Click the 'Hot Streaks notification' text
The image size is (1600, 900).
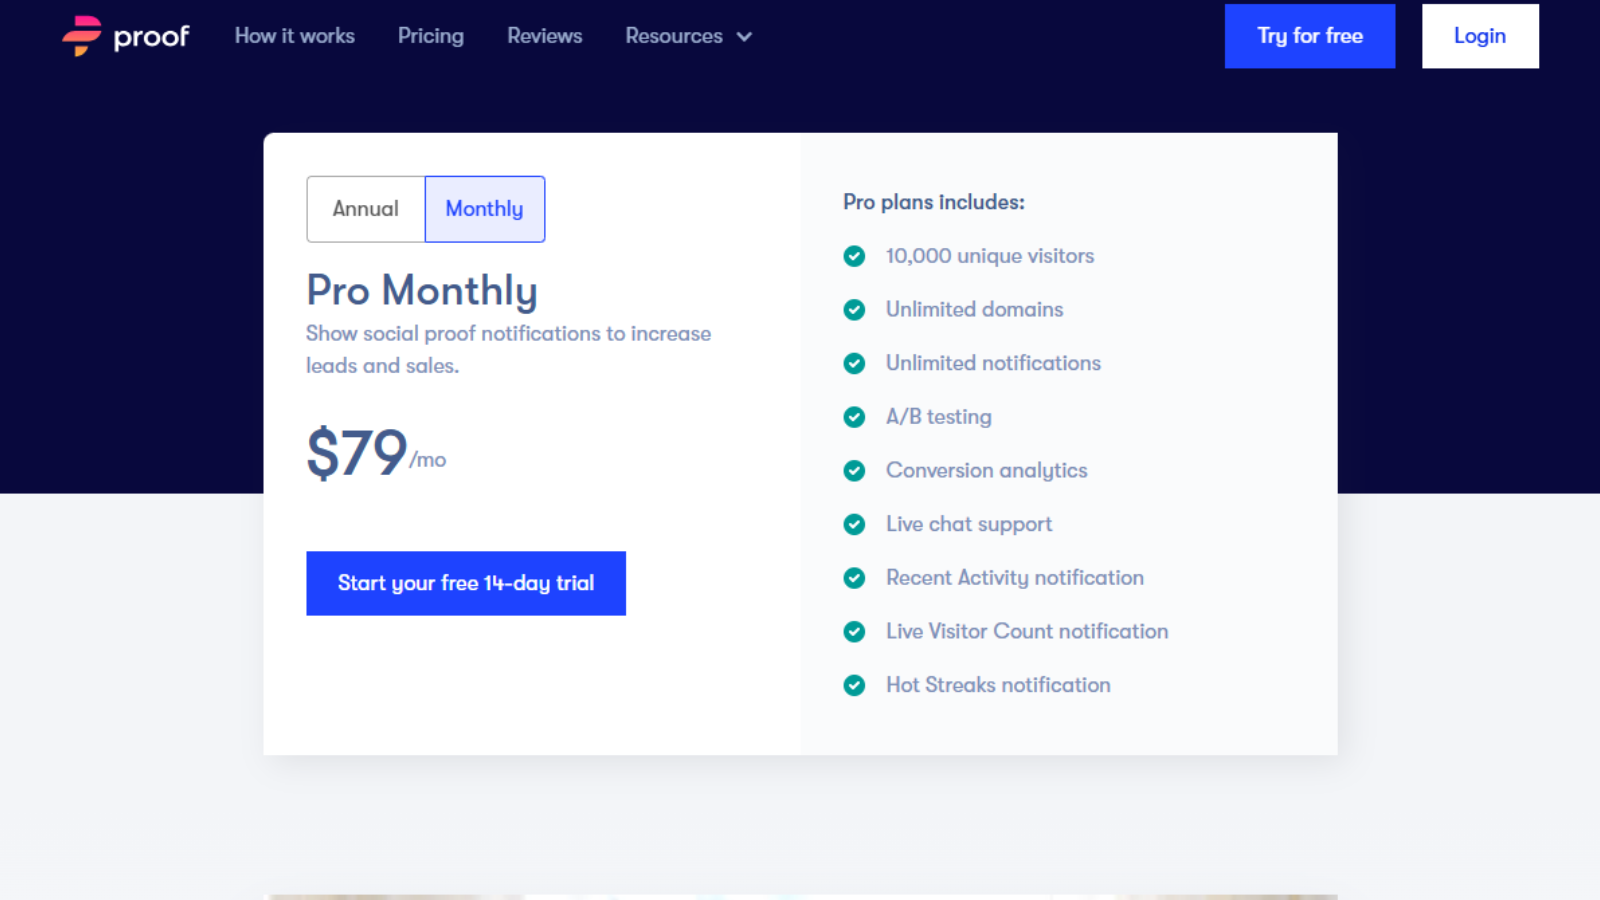(x=998, y=685)
